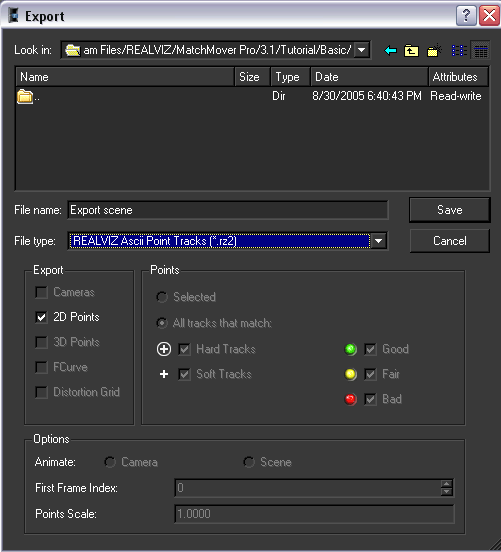Sort files by Name column header
This screenshot has height=552, width=501.
coord(125,77)
